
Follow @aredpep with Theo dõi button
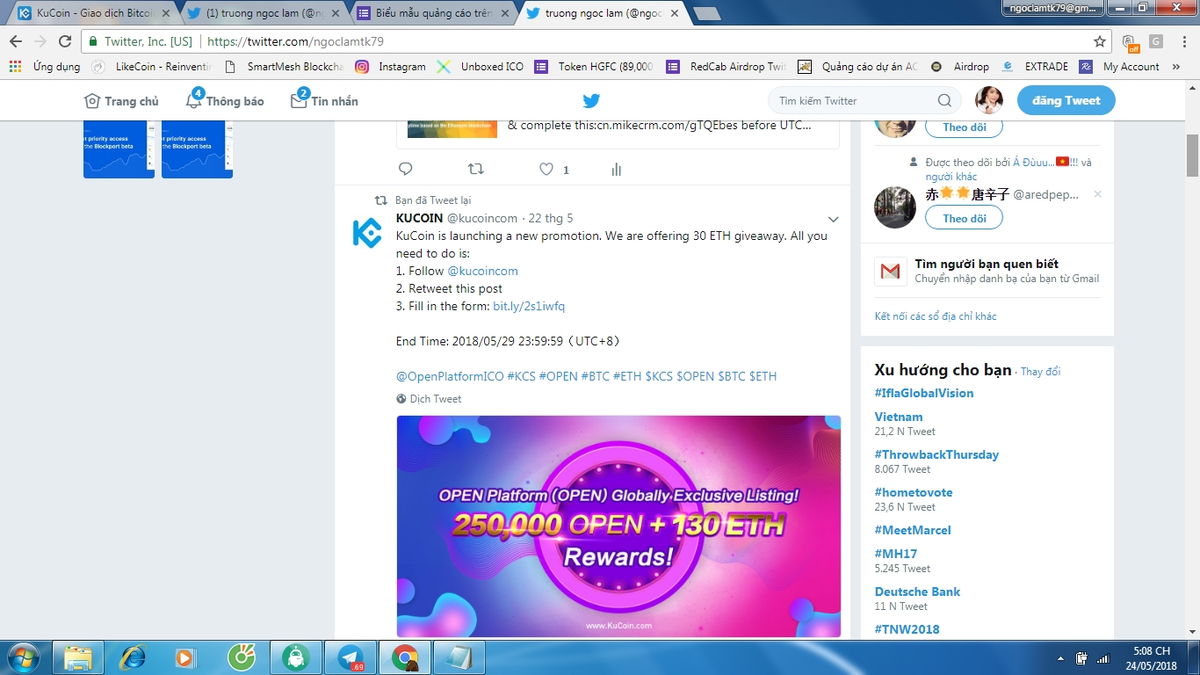pos(964,218)
